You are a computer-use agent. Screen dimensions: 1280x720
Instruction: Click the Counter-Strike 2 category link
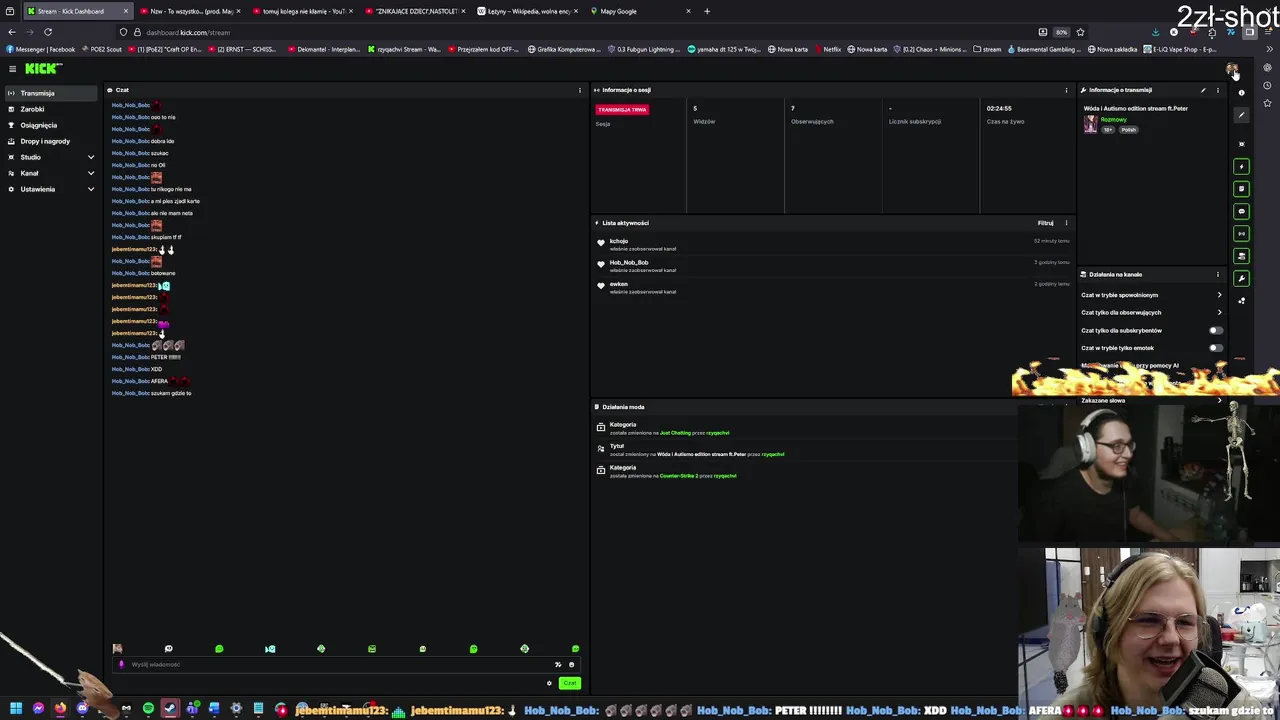(679, 476)
